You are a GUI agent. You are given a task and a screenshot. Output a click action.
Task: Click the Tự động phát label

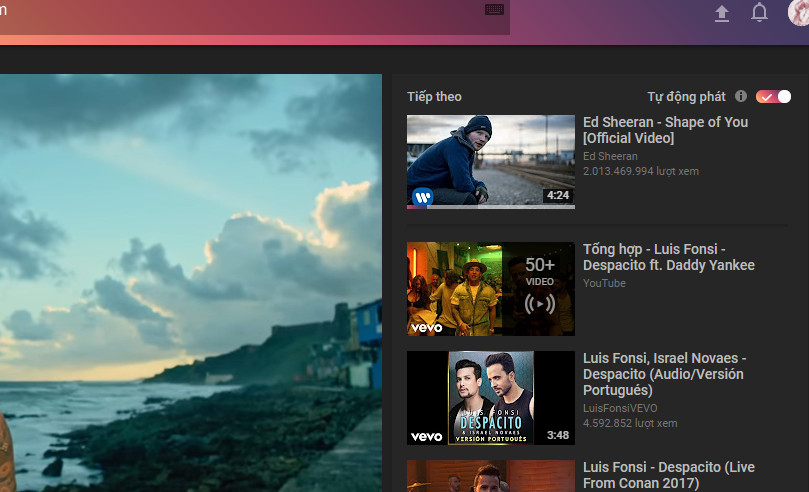686,96
